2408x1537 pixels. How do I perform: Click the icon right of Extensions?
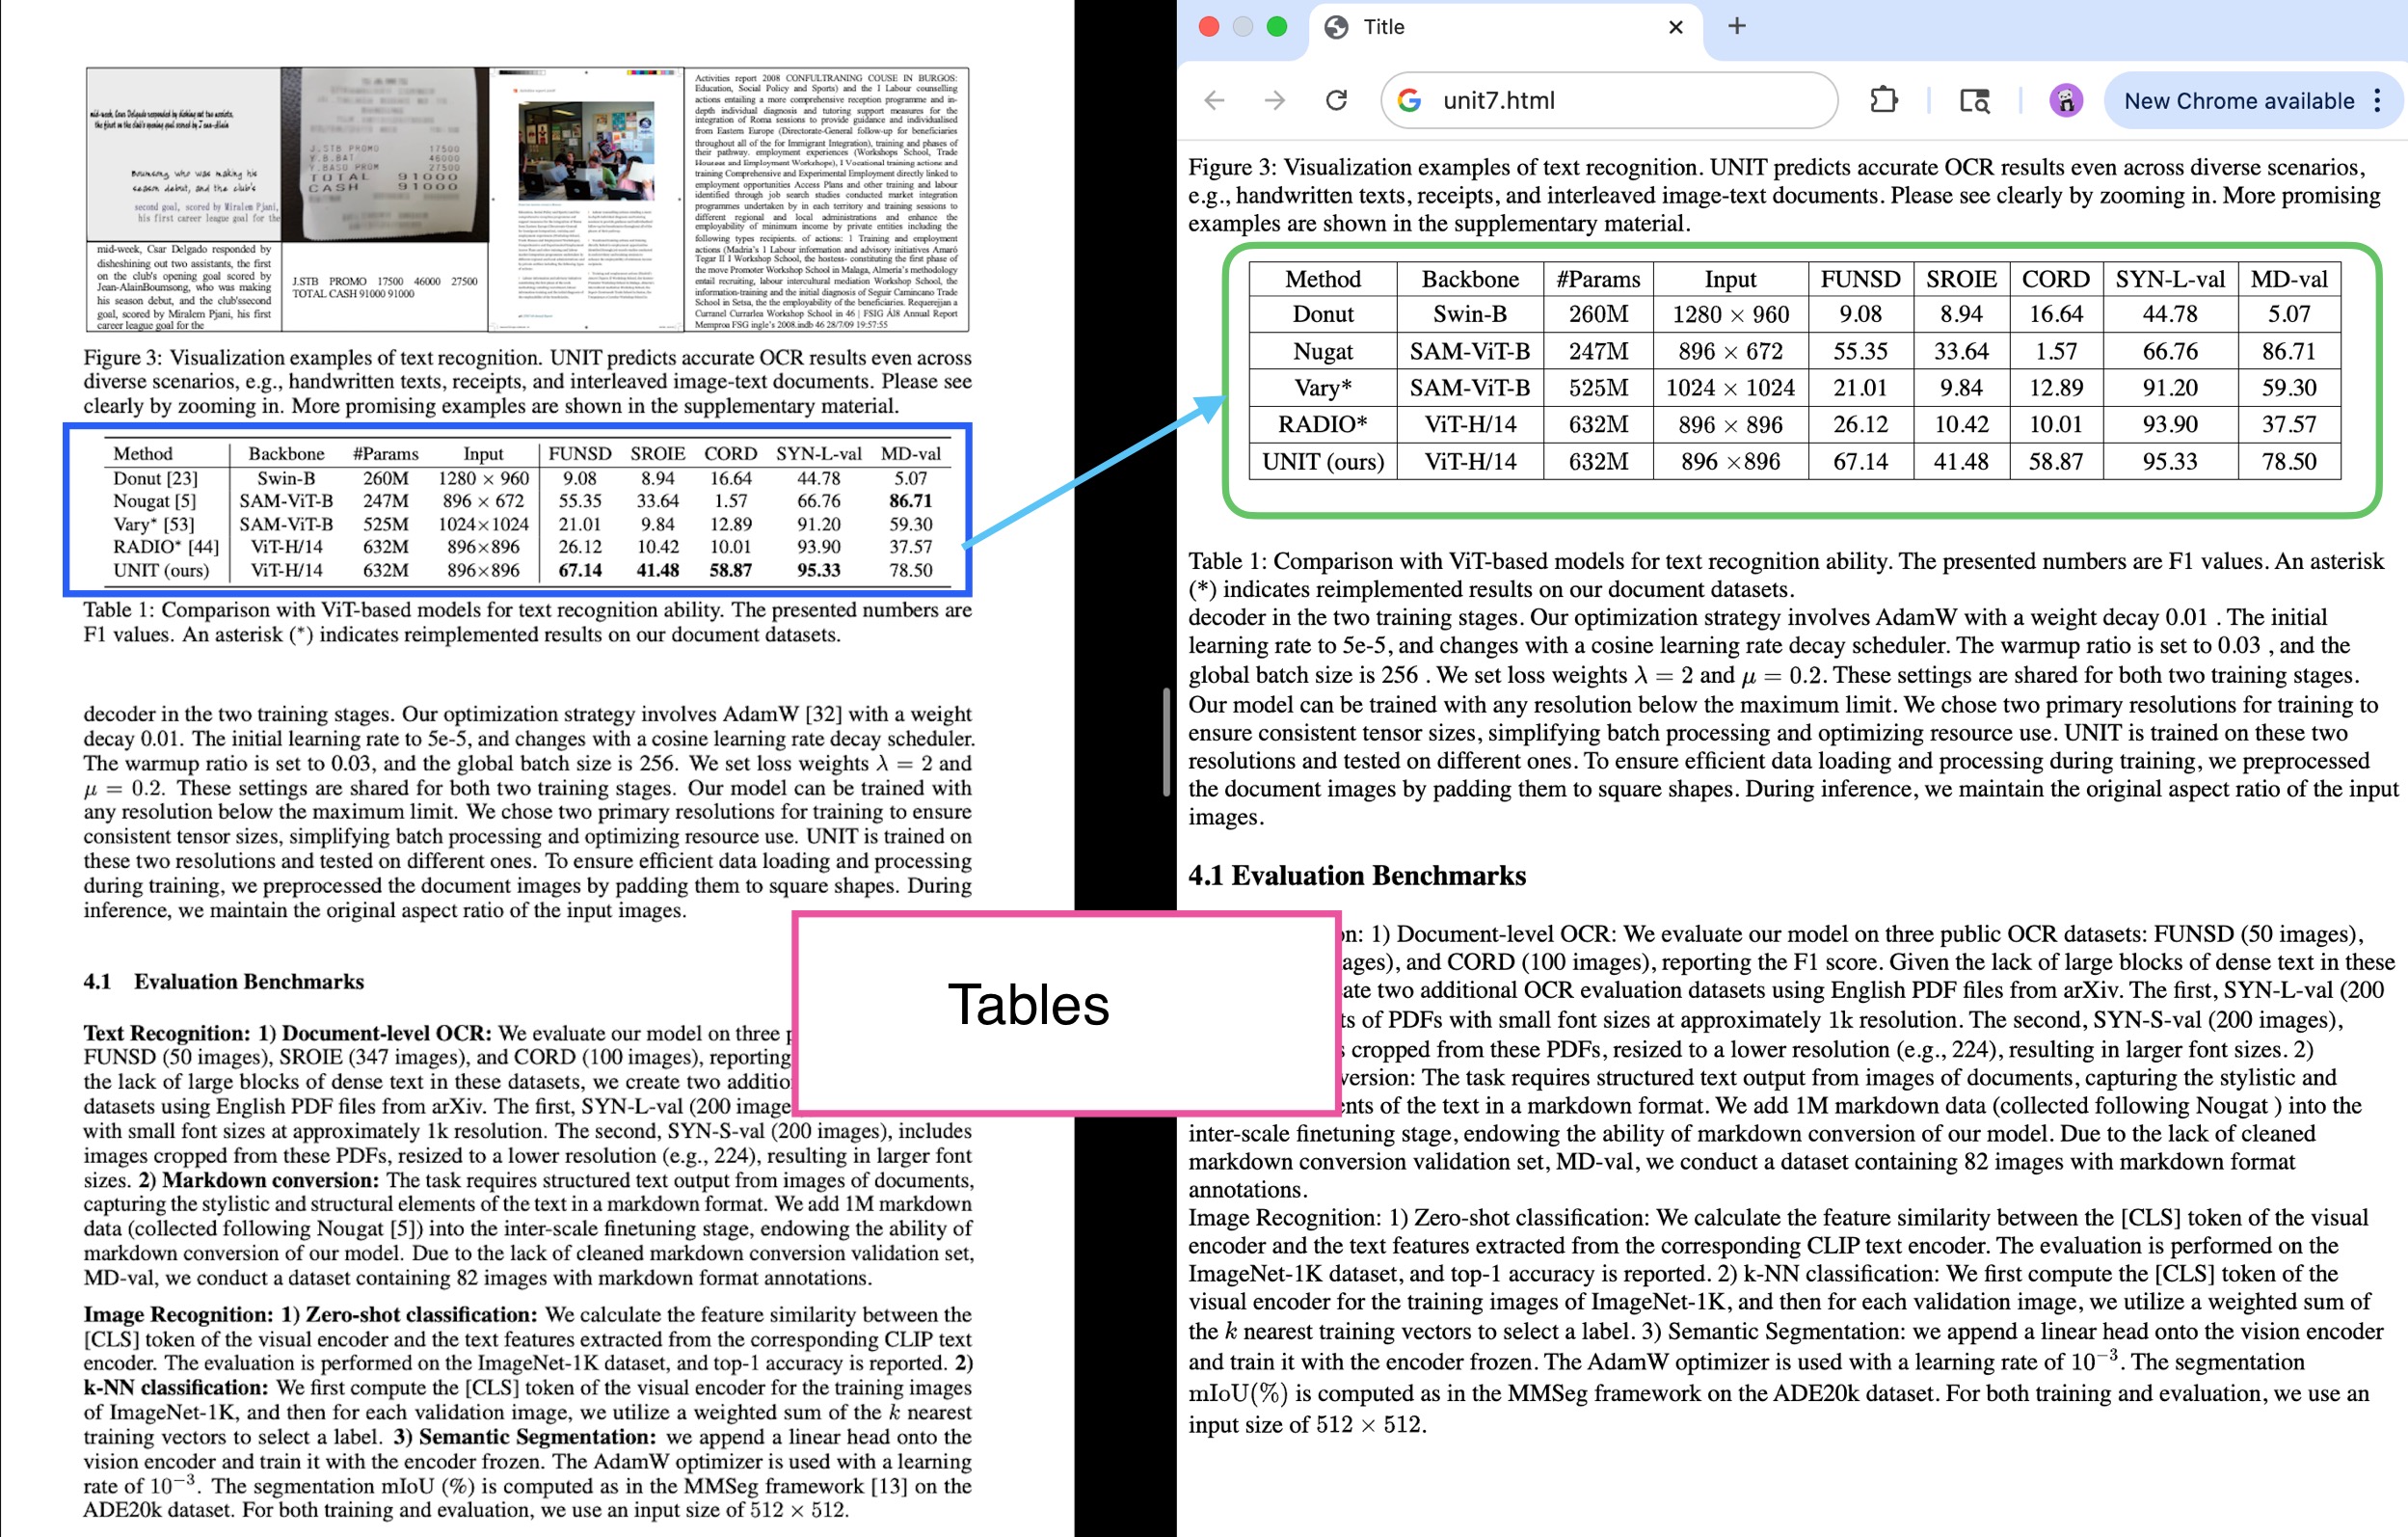pyautogui.click(x=1974, y=100)
